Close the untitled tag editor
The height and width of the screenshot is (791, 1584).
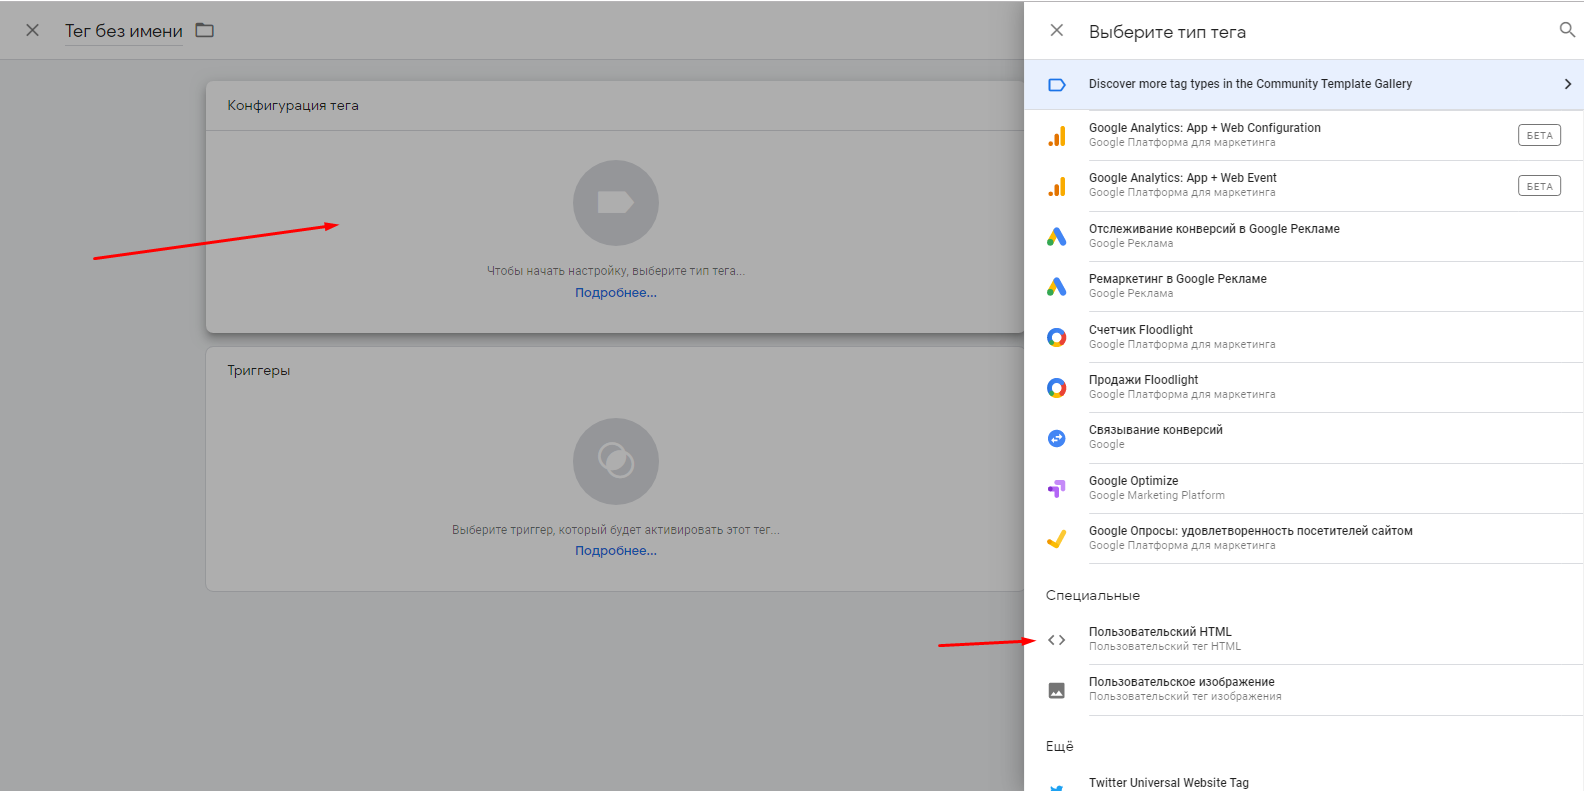[32, 31]
